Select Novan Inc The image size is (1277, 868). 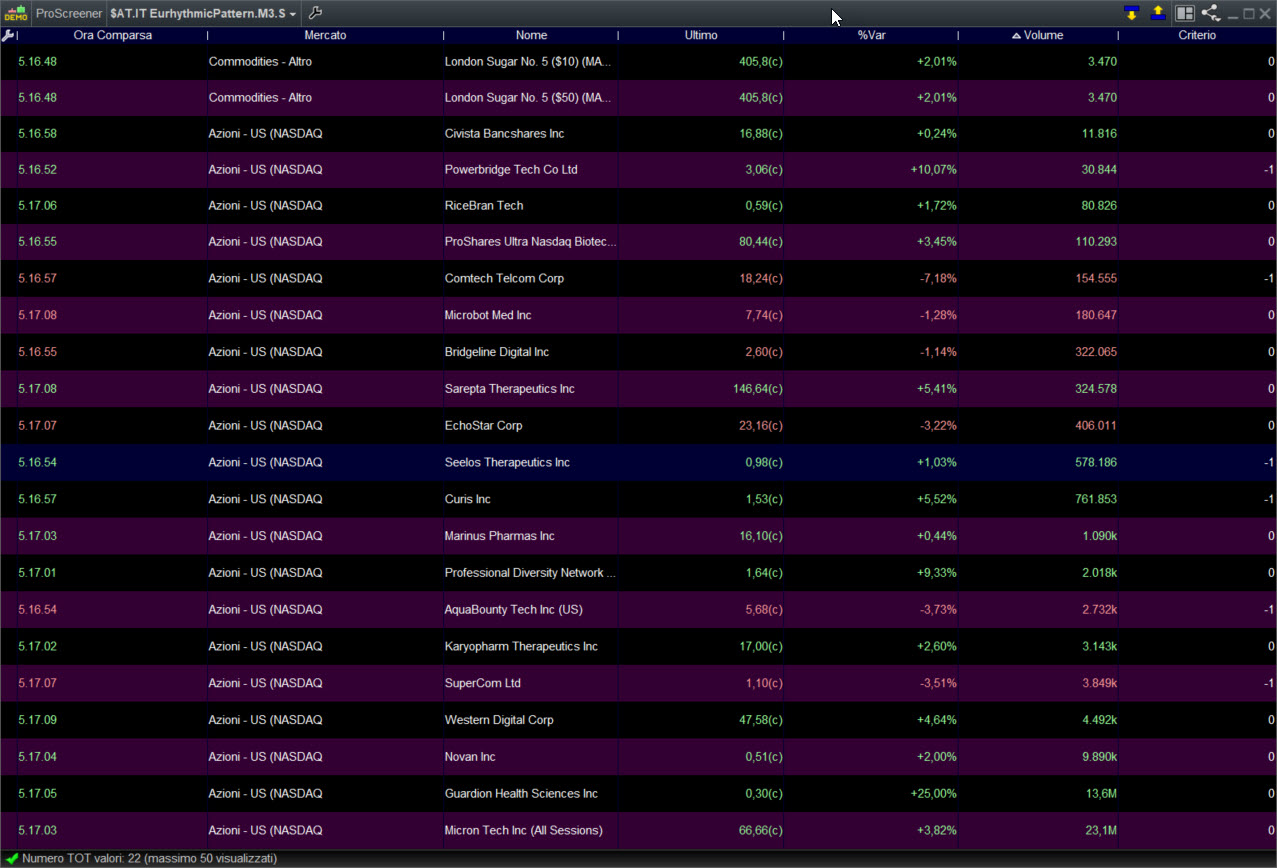click(470, 758)
